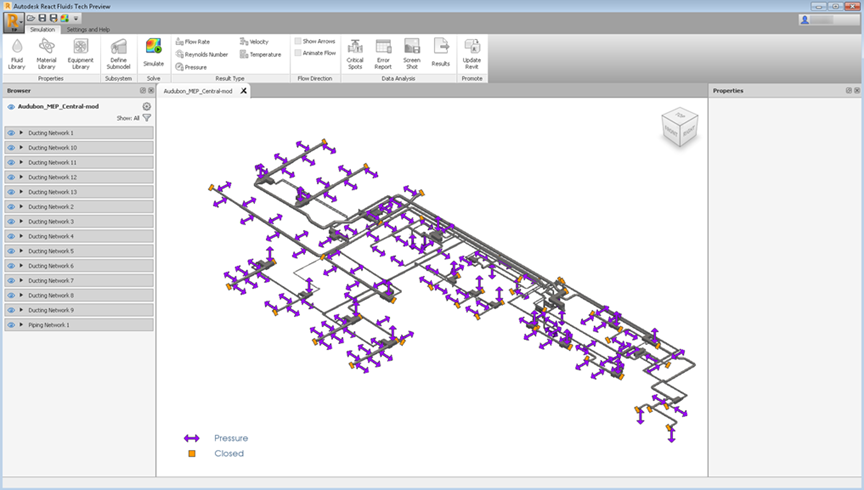864x490 pixels.
Task: Hide Ducting Network 1
Action: pyautogui.click(x=11, y=133)
